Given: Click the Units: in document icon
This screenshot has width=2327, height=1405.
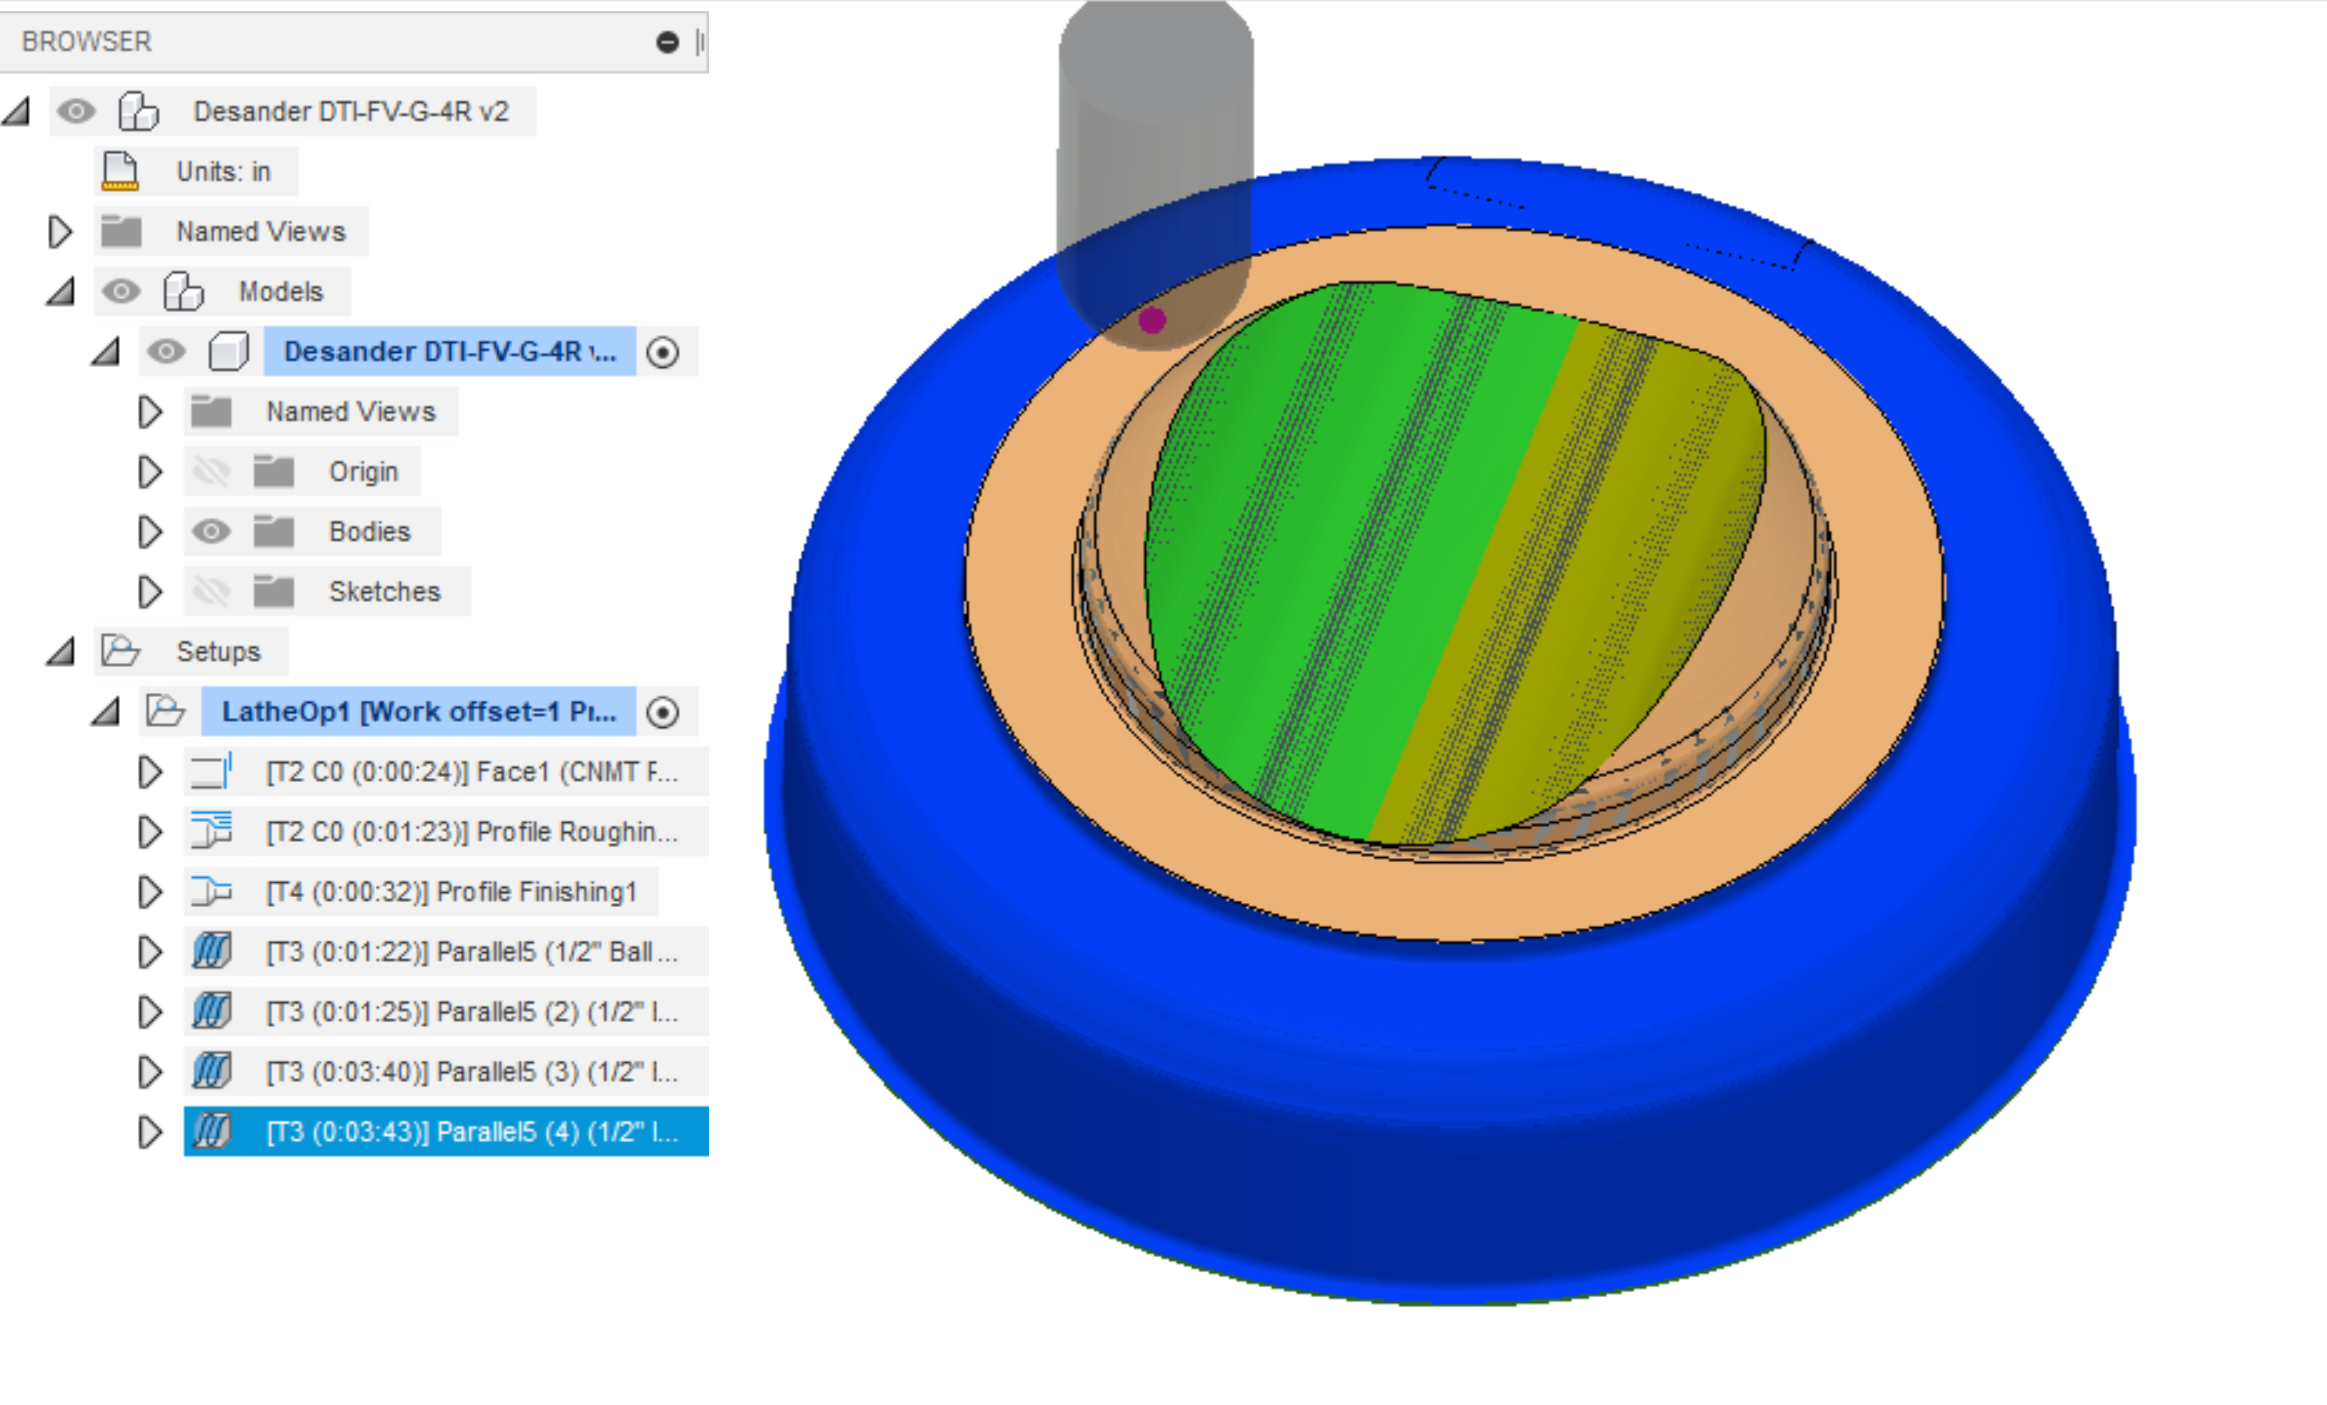Looking at the screenshot, I should tap(120, 171).
